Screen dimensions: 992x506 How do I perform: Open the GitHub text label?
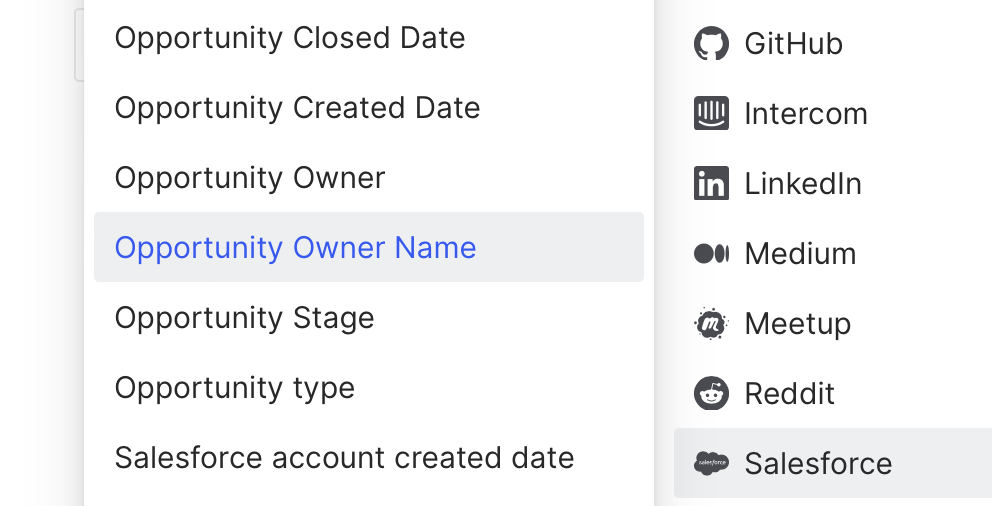(x=793, y=44)
